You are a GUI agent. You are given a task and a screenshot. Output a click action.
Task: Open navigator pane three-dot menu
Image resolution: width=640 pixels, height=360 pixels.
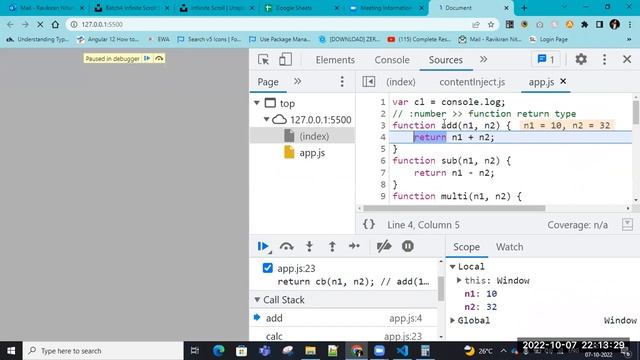[x=342, y=82]
